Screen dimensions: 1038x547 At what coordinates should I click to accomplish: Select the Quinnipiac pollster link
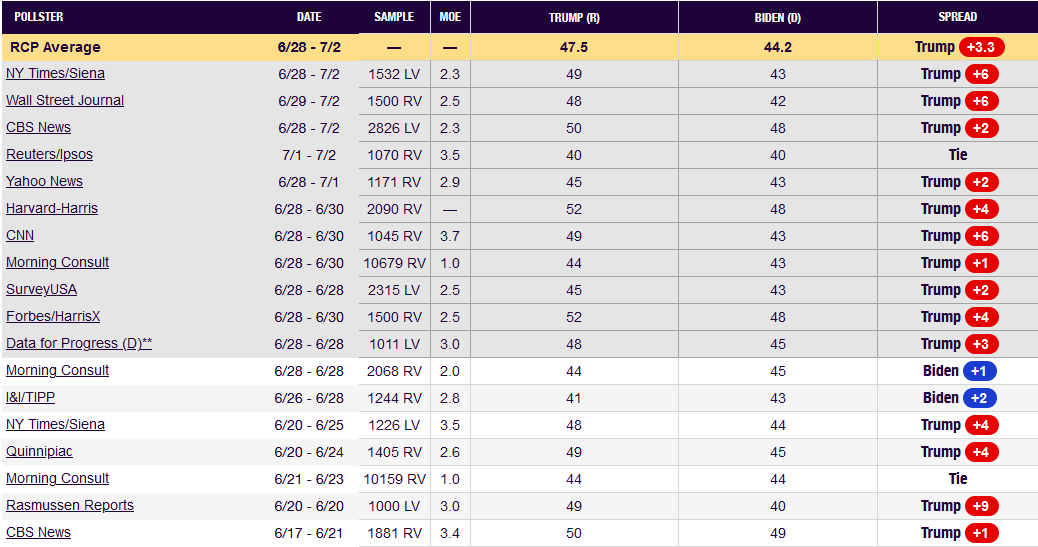(x=39, y=451)
